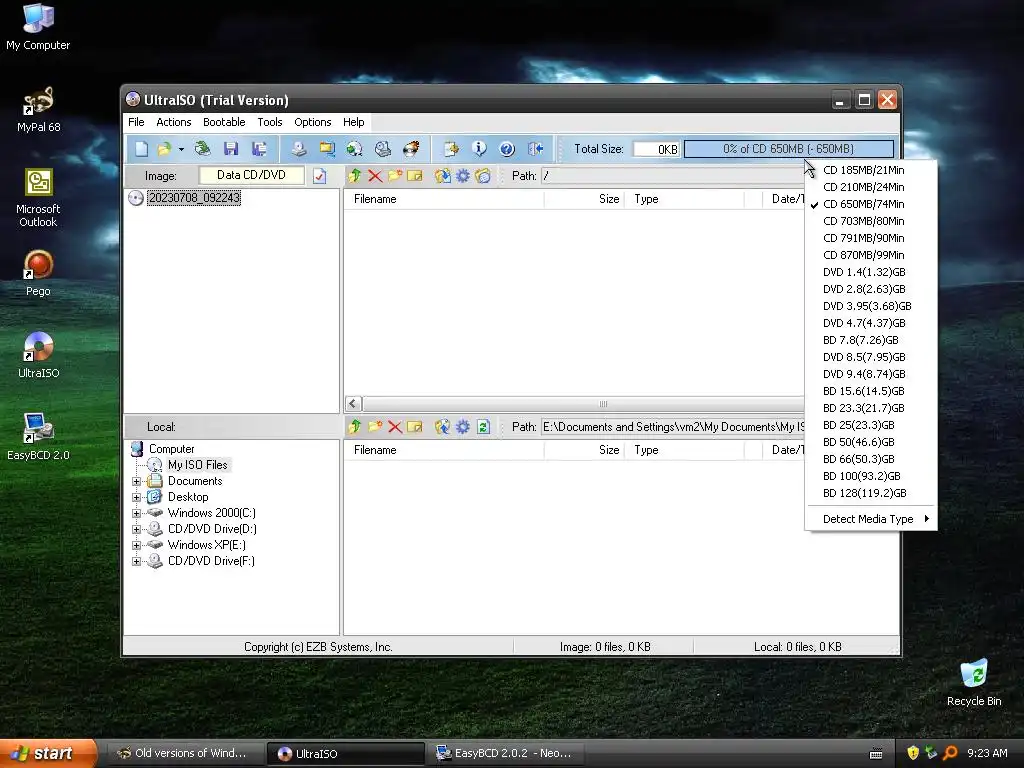Screen dimensions: 1024x768
Task: Click the Mount to Virtual Drive icon
Action: (x=383, y=149)
